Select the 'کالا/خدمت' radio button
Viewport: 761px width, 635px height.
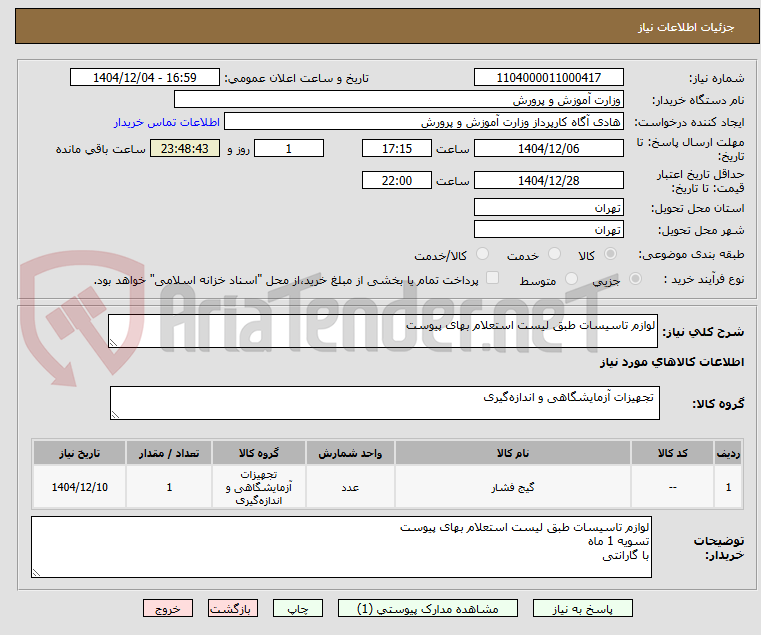pos(482,254)
